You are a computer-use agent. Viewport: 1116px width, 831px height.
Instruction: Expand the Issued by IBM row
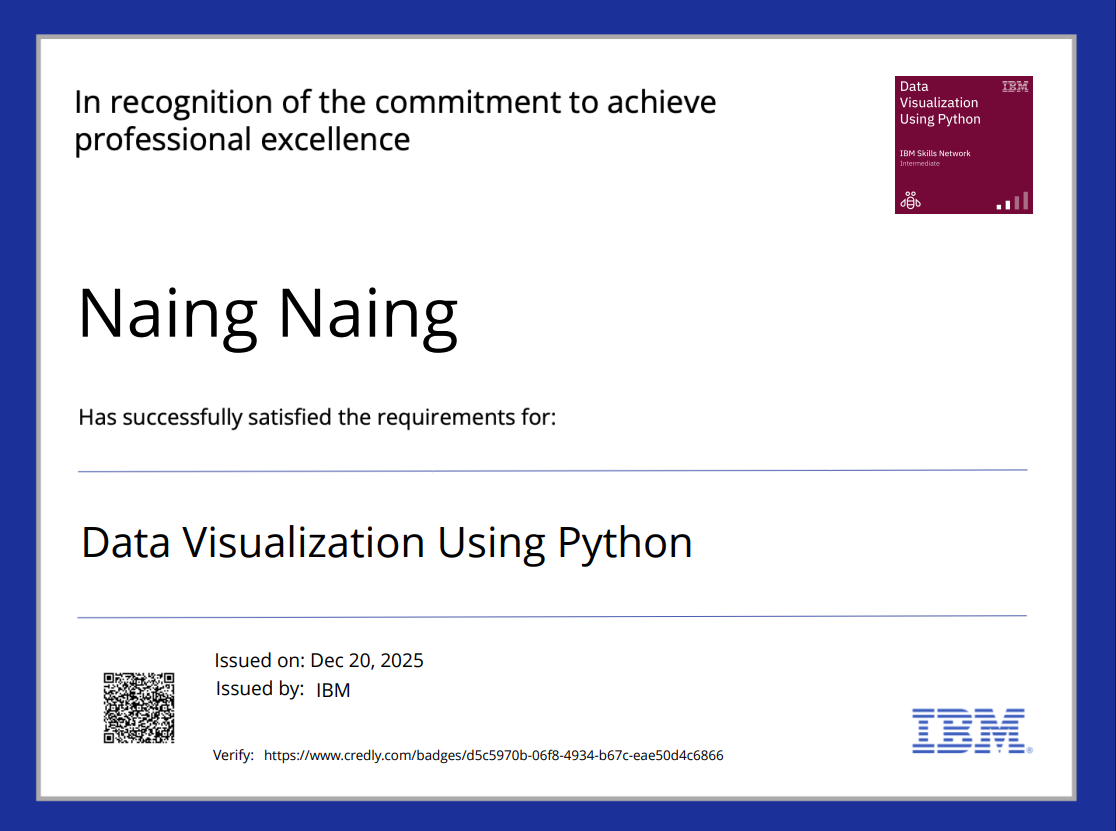[282, 689]
